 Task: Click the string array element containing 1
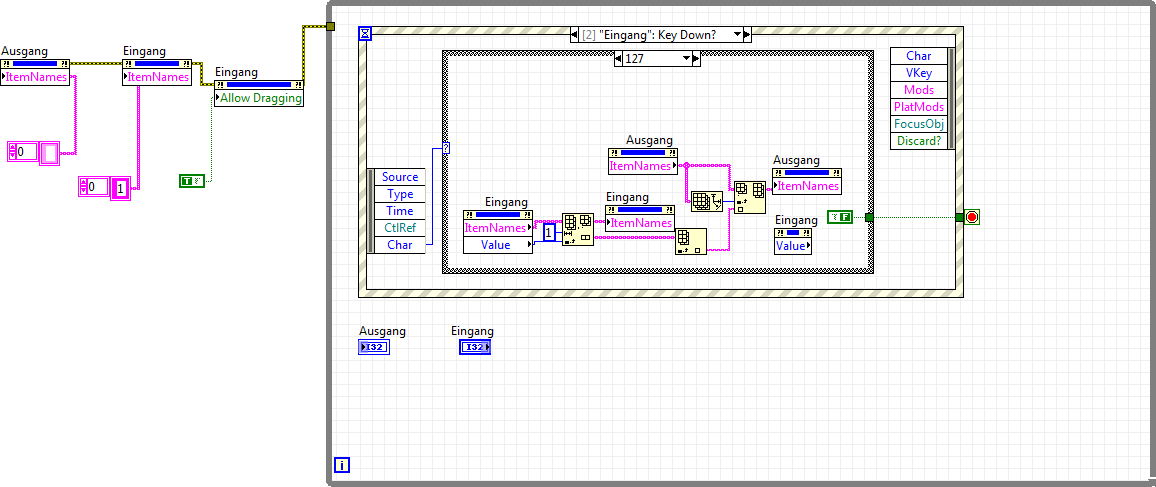click(121, 187)
